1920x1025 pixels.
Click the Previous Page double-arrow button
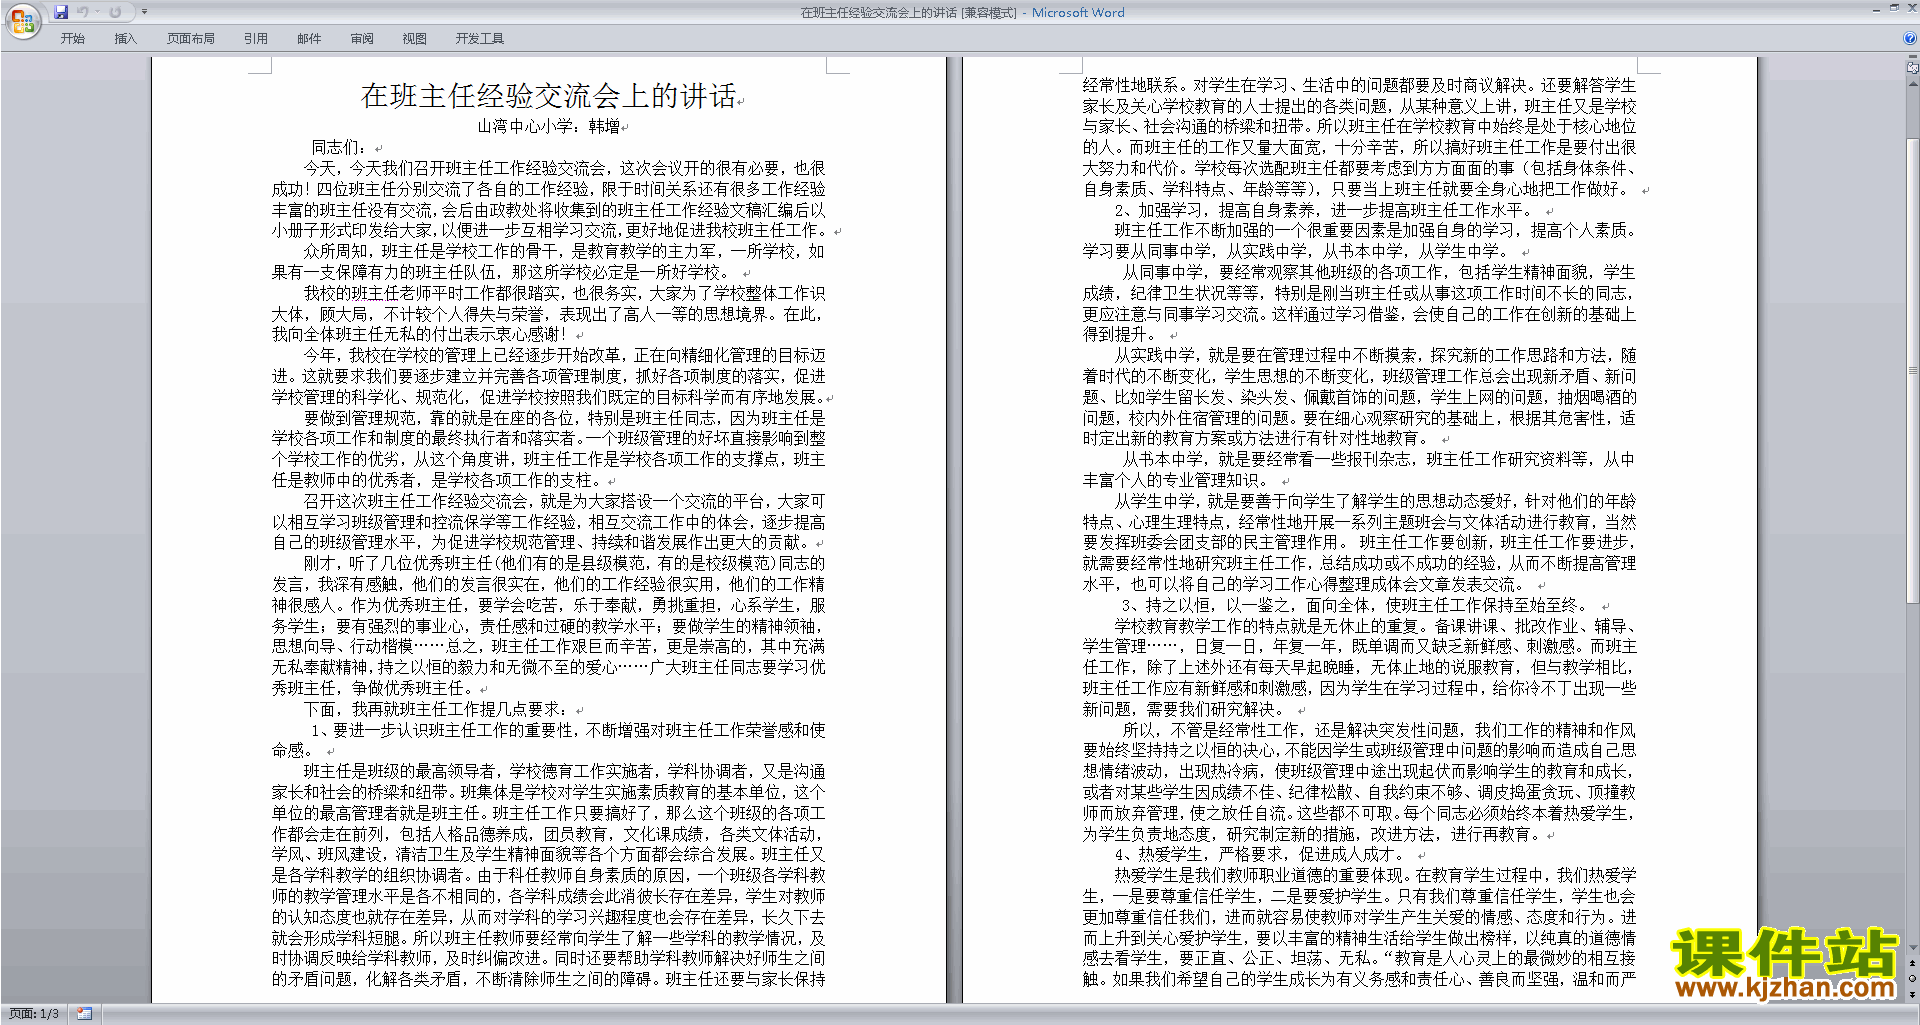click(x=1913, y=964)
